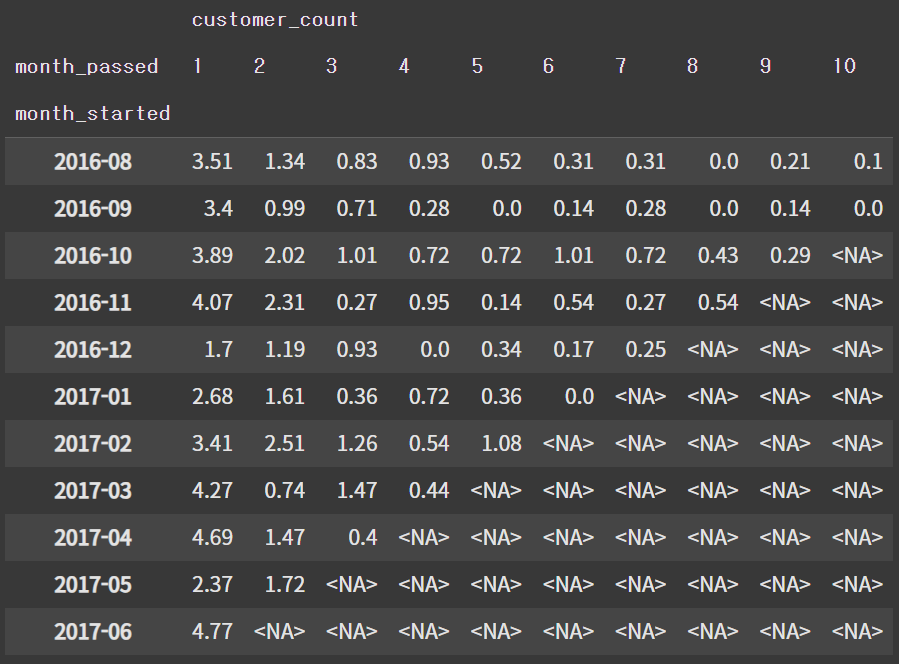
Task: Click the 2016-08 row label
Action: 93,162
